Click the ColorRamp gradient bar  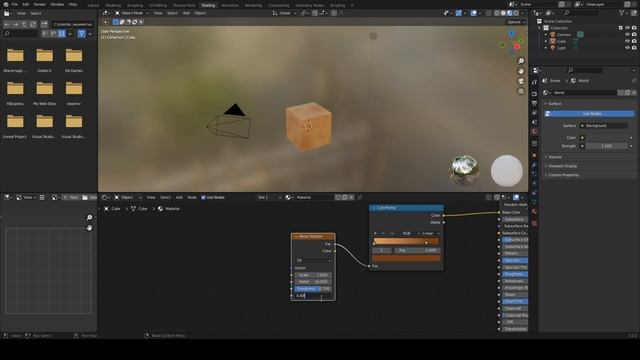click(x=406, y=242)
